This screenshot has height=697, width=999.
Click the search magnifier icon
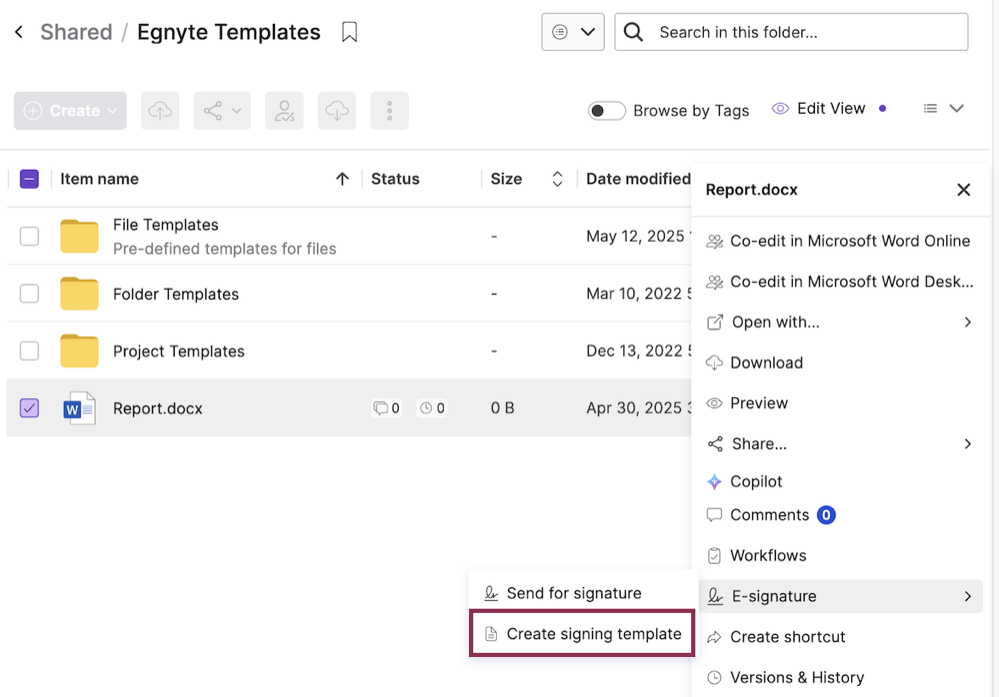tap(633, 32)
